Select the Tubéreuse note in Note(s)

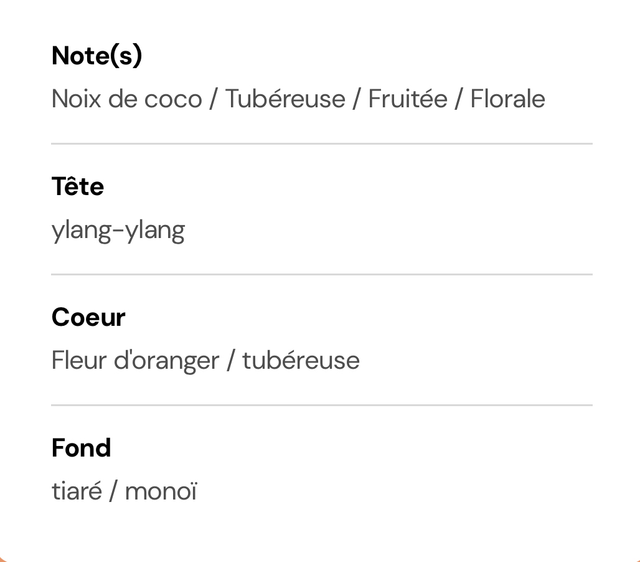click(x=285, y=99)
